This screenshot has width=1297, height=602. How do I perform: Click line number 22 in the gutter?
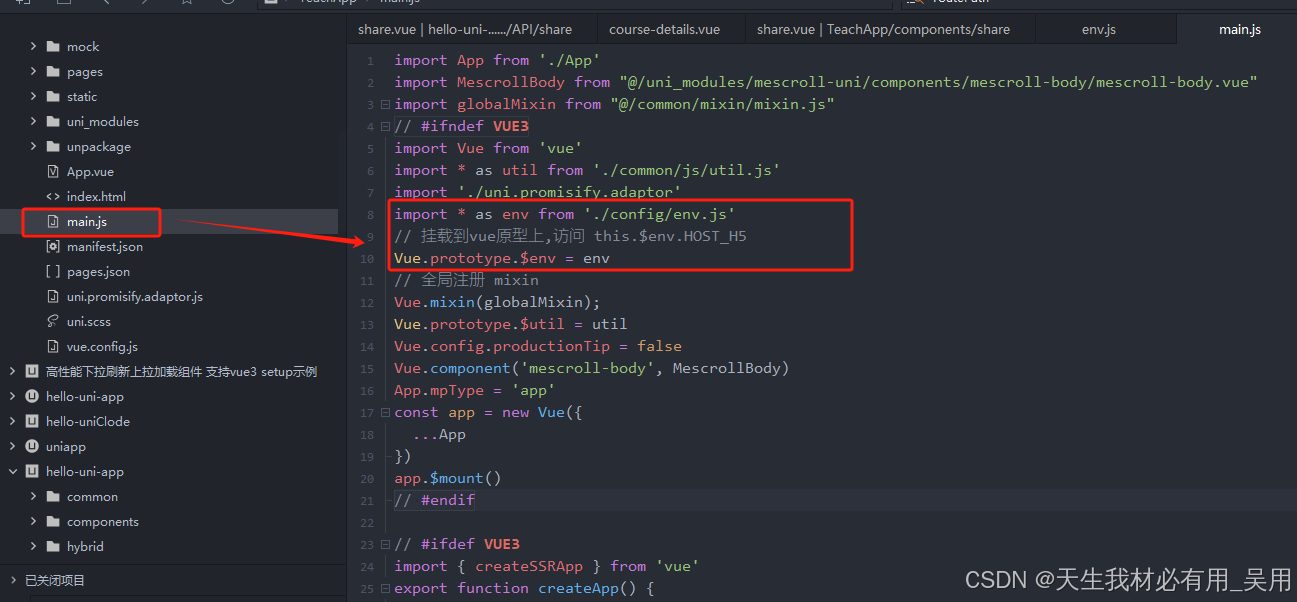coord(369,523)
